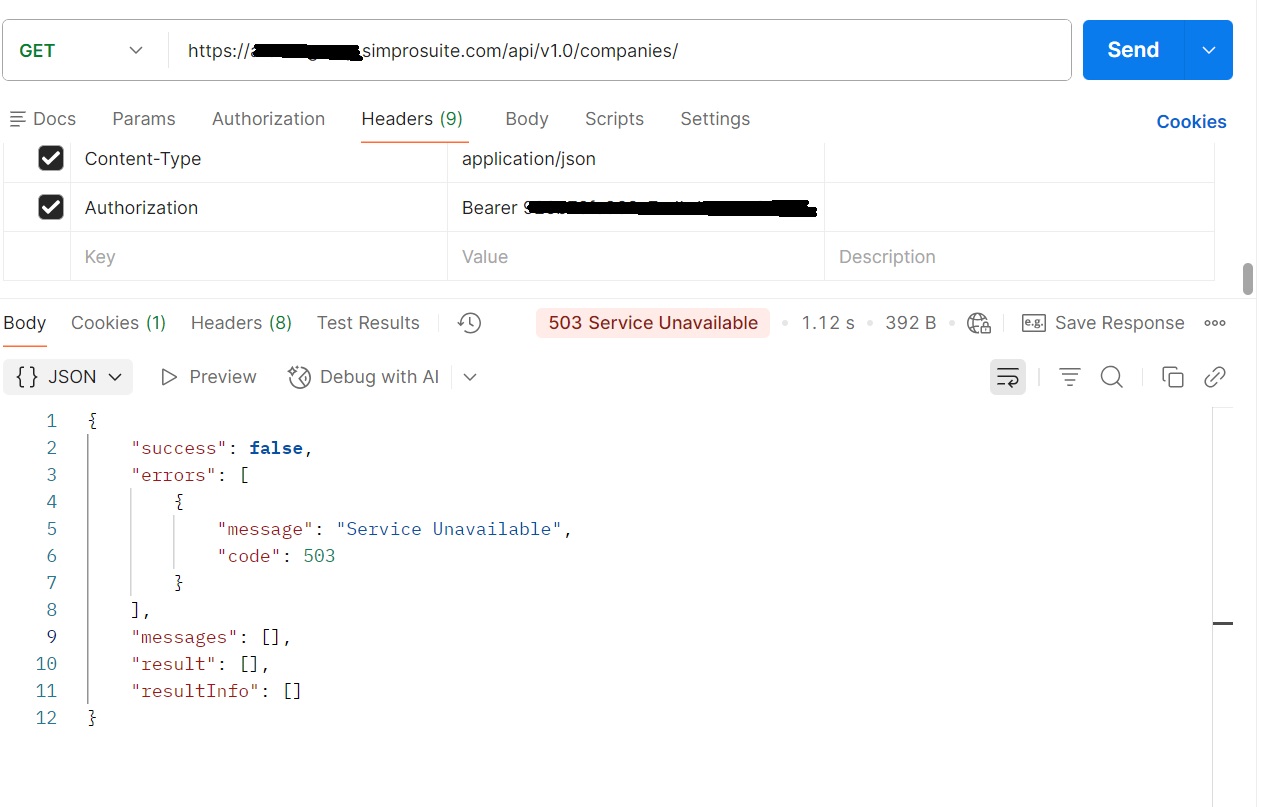1275x807 pixels.
Task: Search the response body magnifier icon
Action: (1112, 377)
